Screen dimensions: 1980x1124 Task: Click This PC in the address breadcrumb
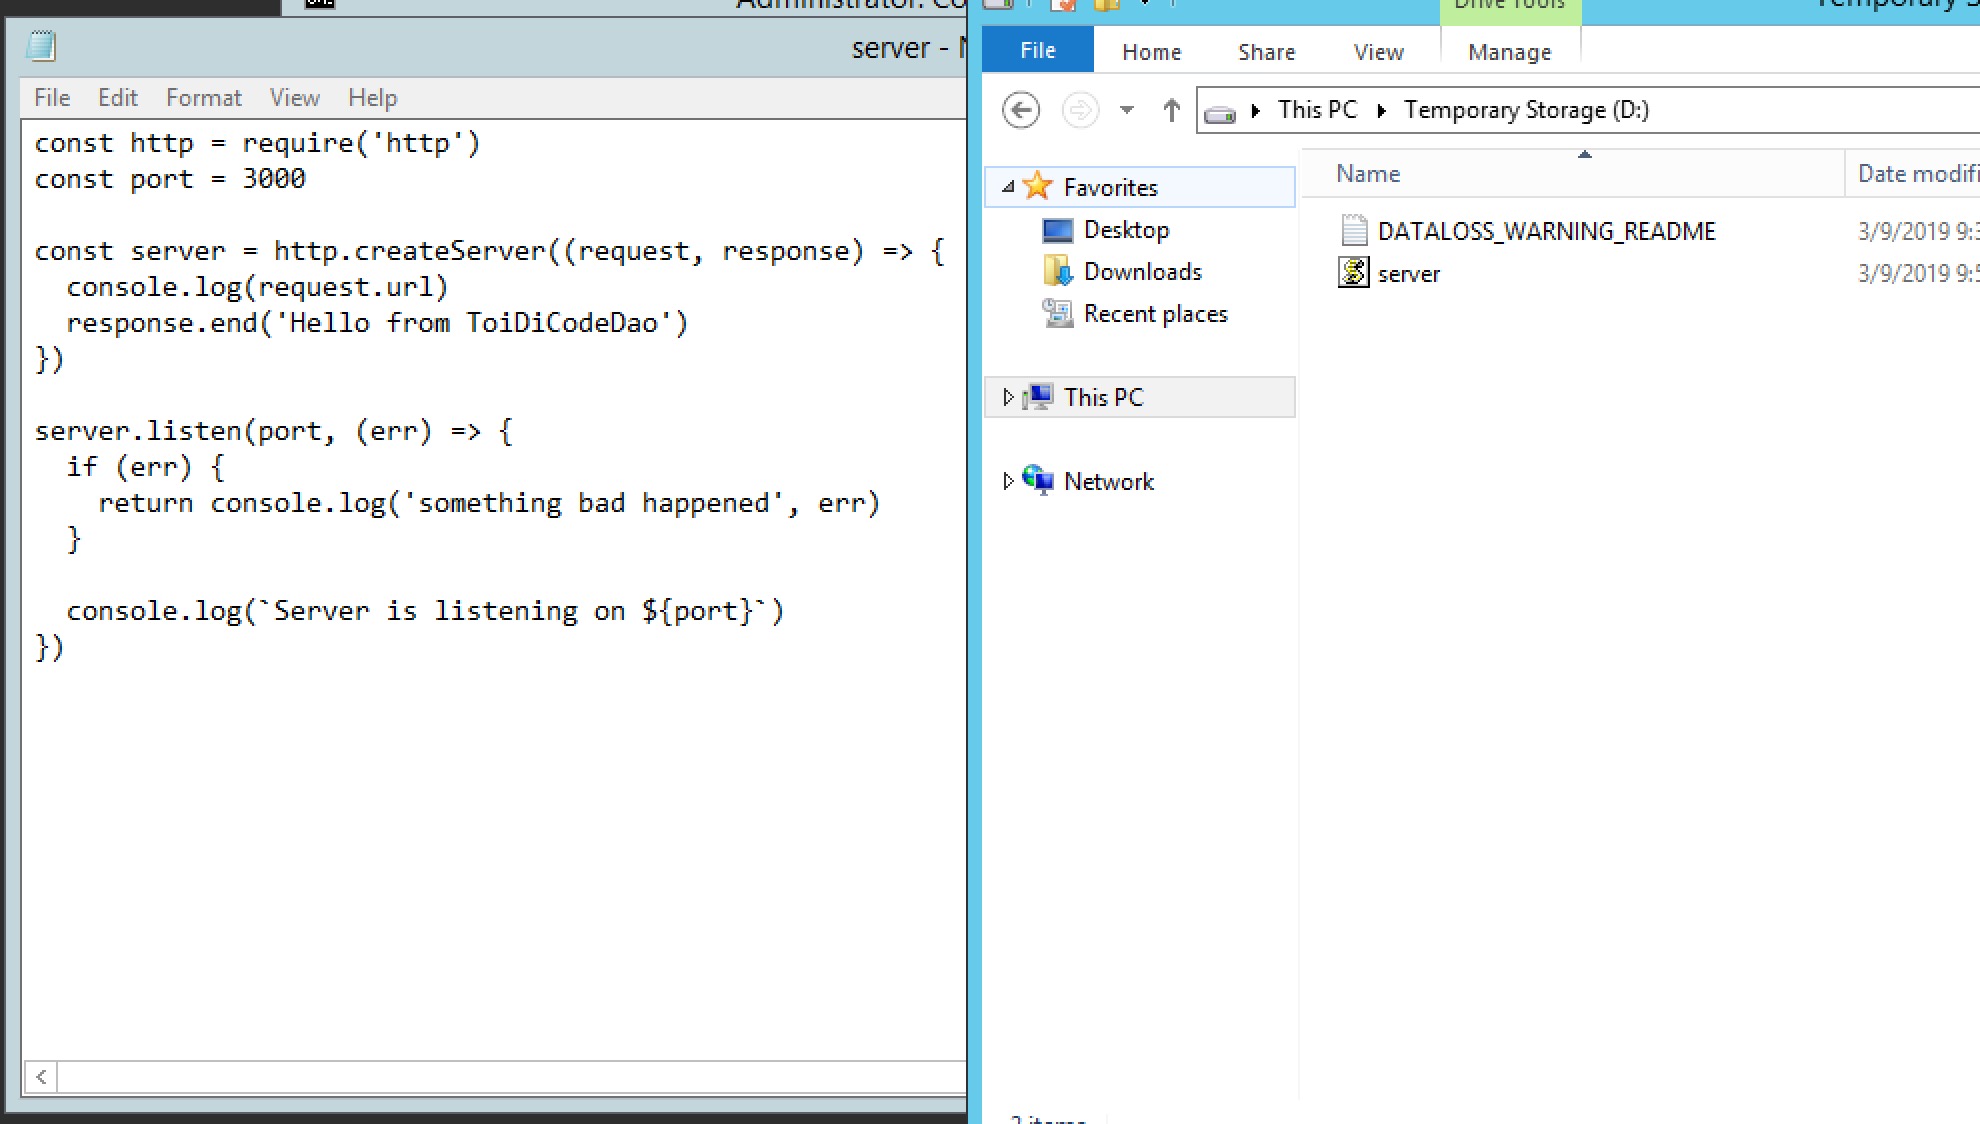click(x=1317, y=110)
